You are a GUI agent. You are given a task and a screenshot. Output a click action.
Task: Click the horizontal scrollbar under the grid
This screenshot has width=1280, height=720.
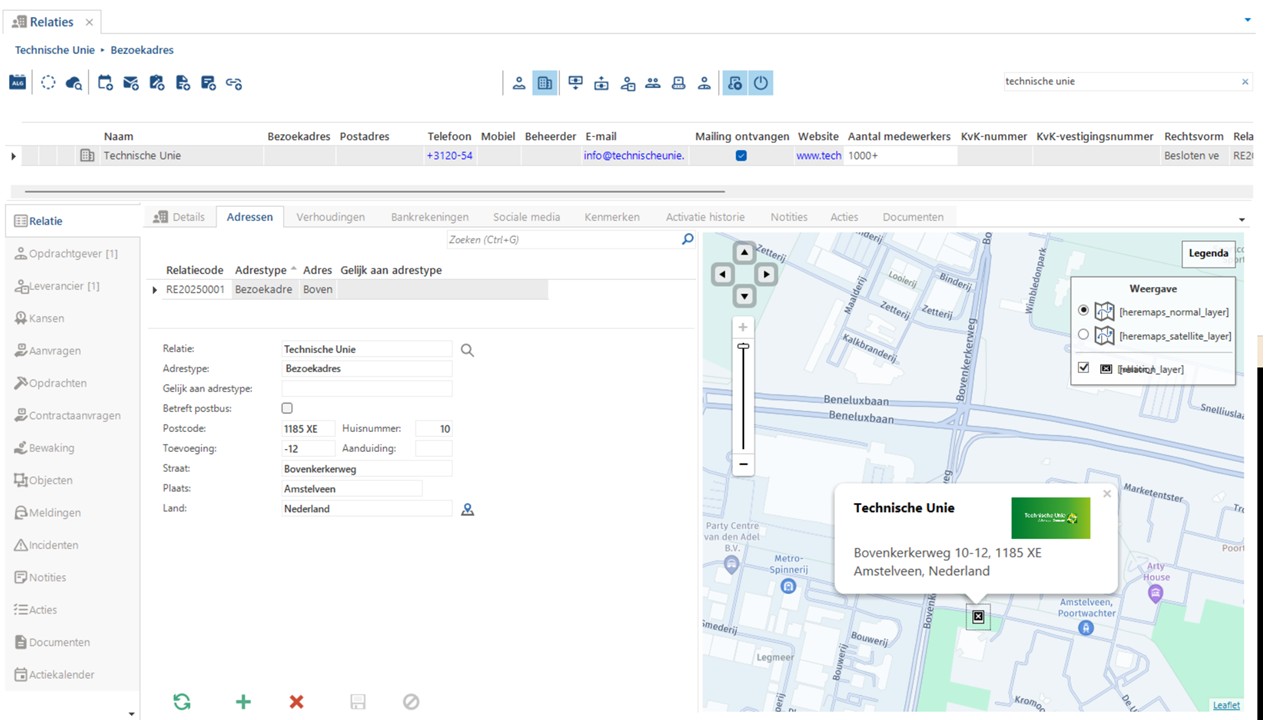374,190
